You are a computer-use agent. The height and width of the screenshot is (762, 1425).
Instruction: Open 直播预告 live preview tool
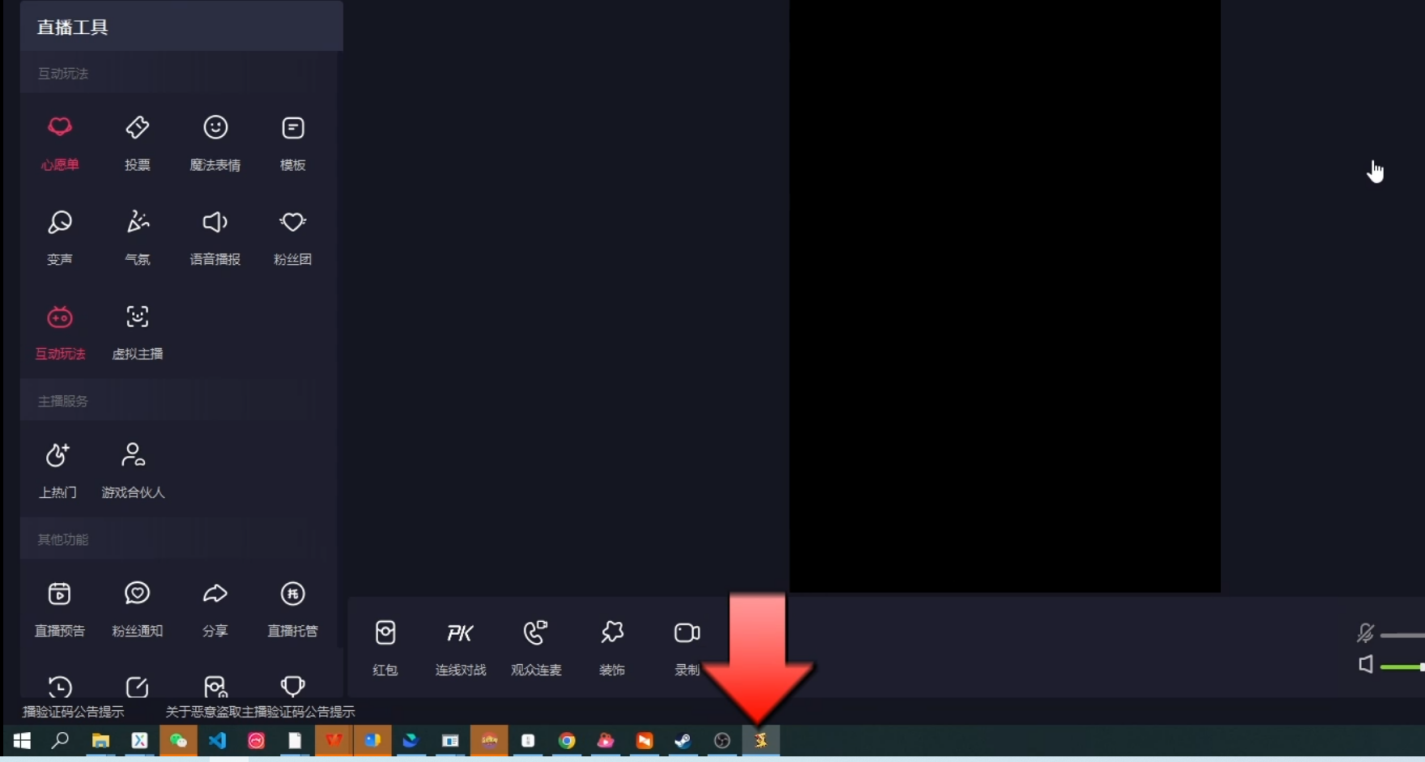point(60,608)
